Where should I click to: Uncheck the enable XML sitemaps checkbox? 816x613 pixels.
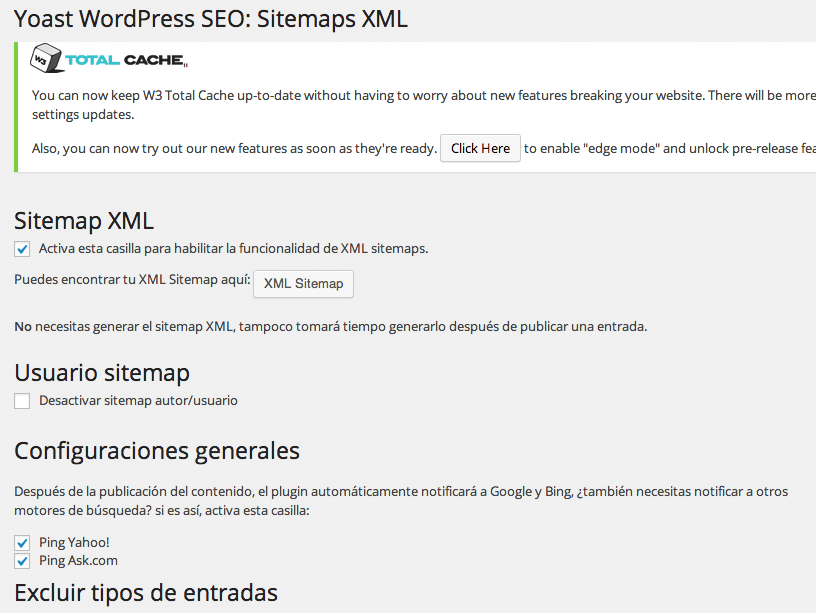22,249
